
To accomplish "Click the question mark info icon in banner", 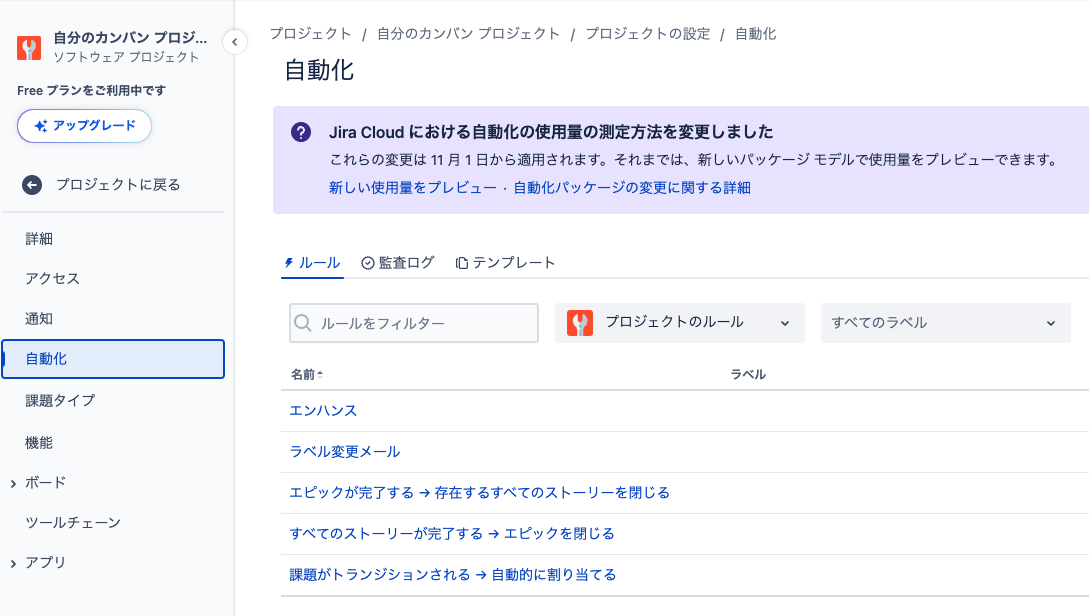I will (300, 133).
